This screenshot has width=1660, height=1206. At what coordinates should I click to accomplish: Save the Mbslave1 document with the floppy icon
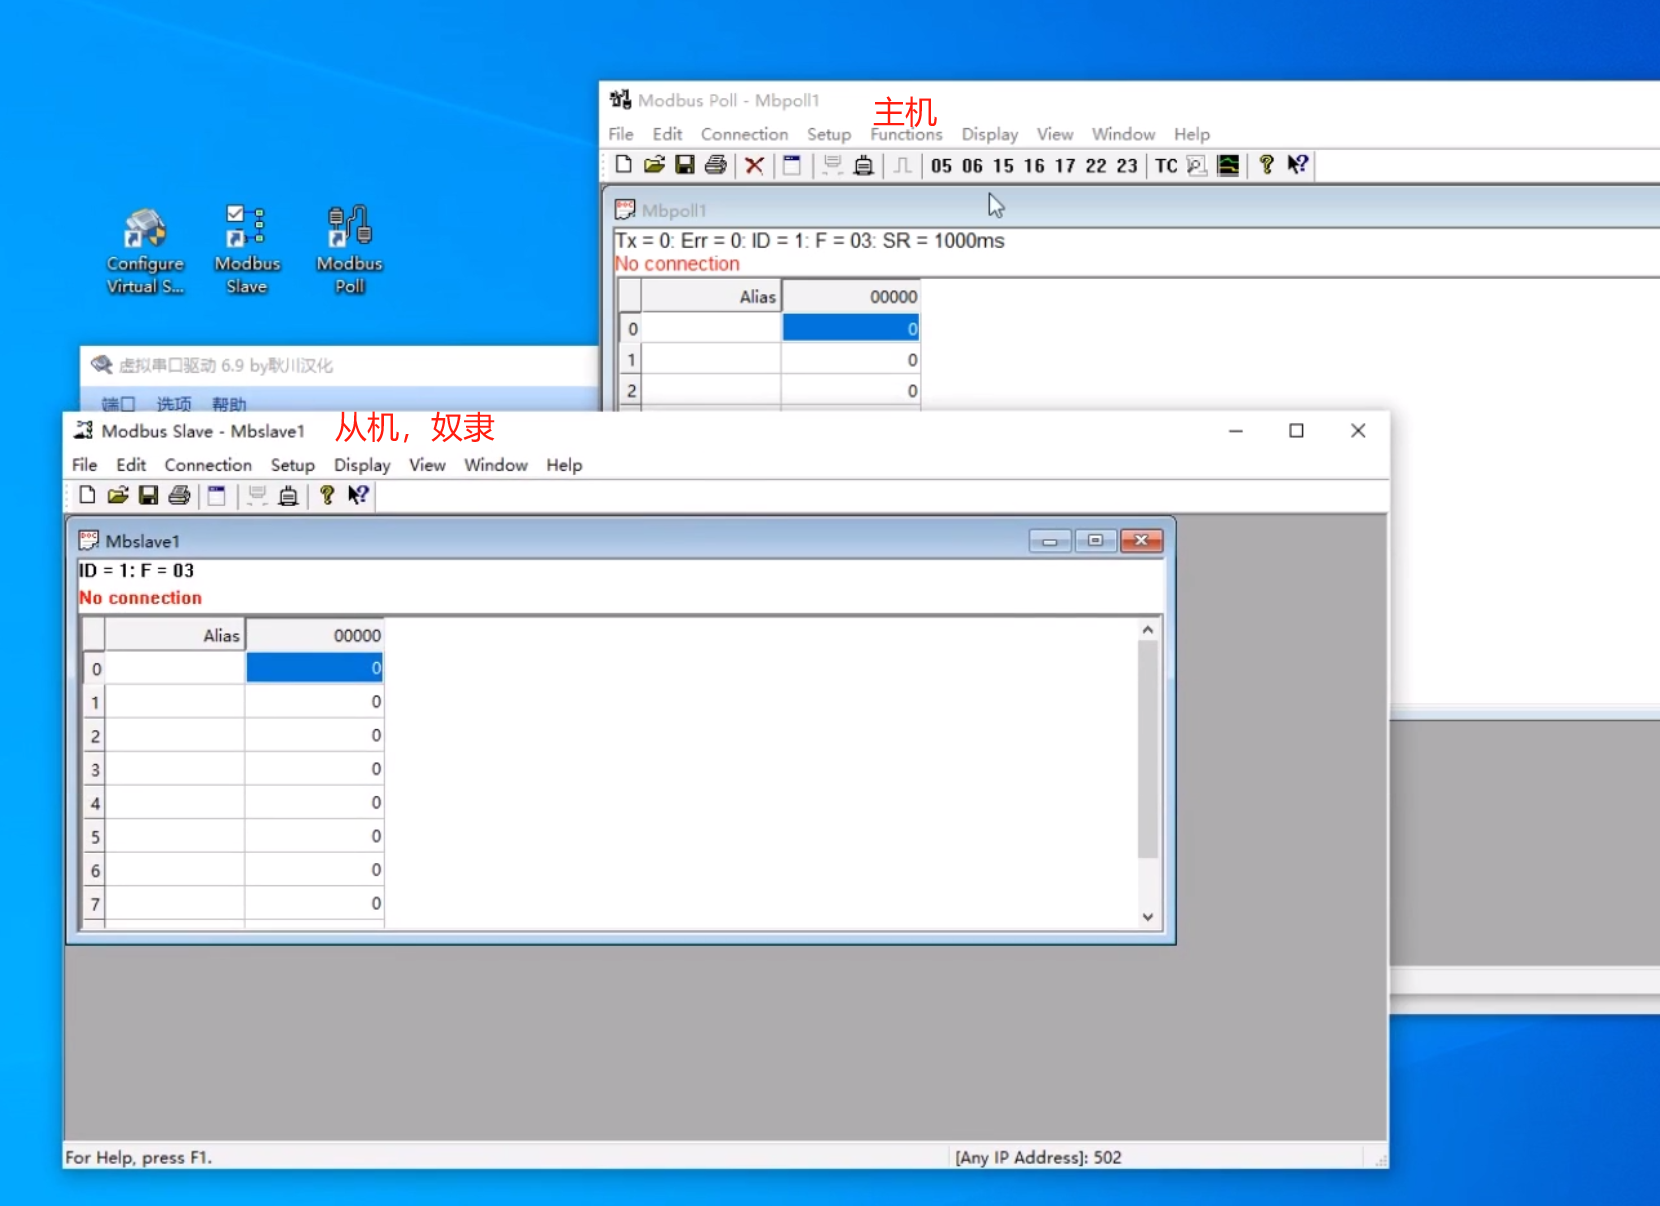click(149, 495)
